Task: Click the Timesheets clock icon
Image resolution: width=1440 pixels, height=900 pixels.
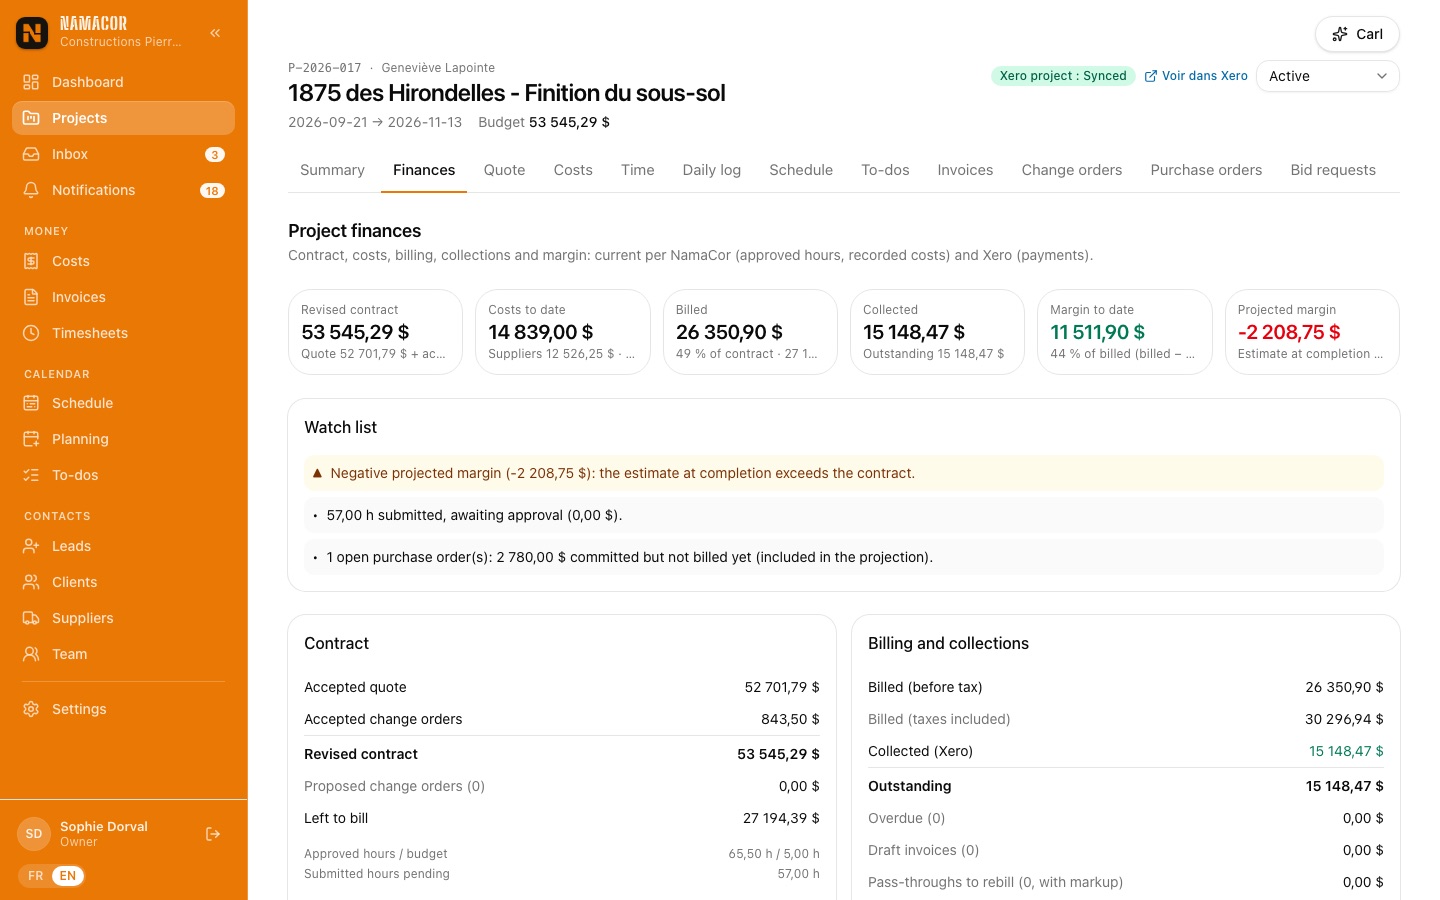Action: [31, 333]
